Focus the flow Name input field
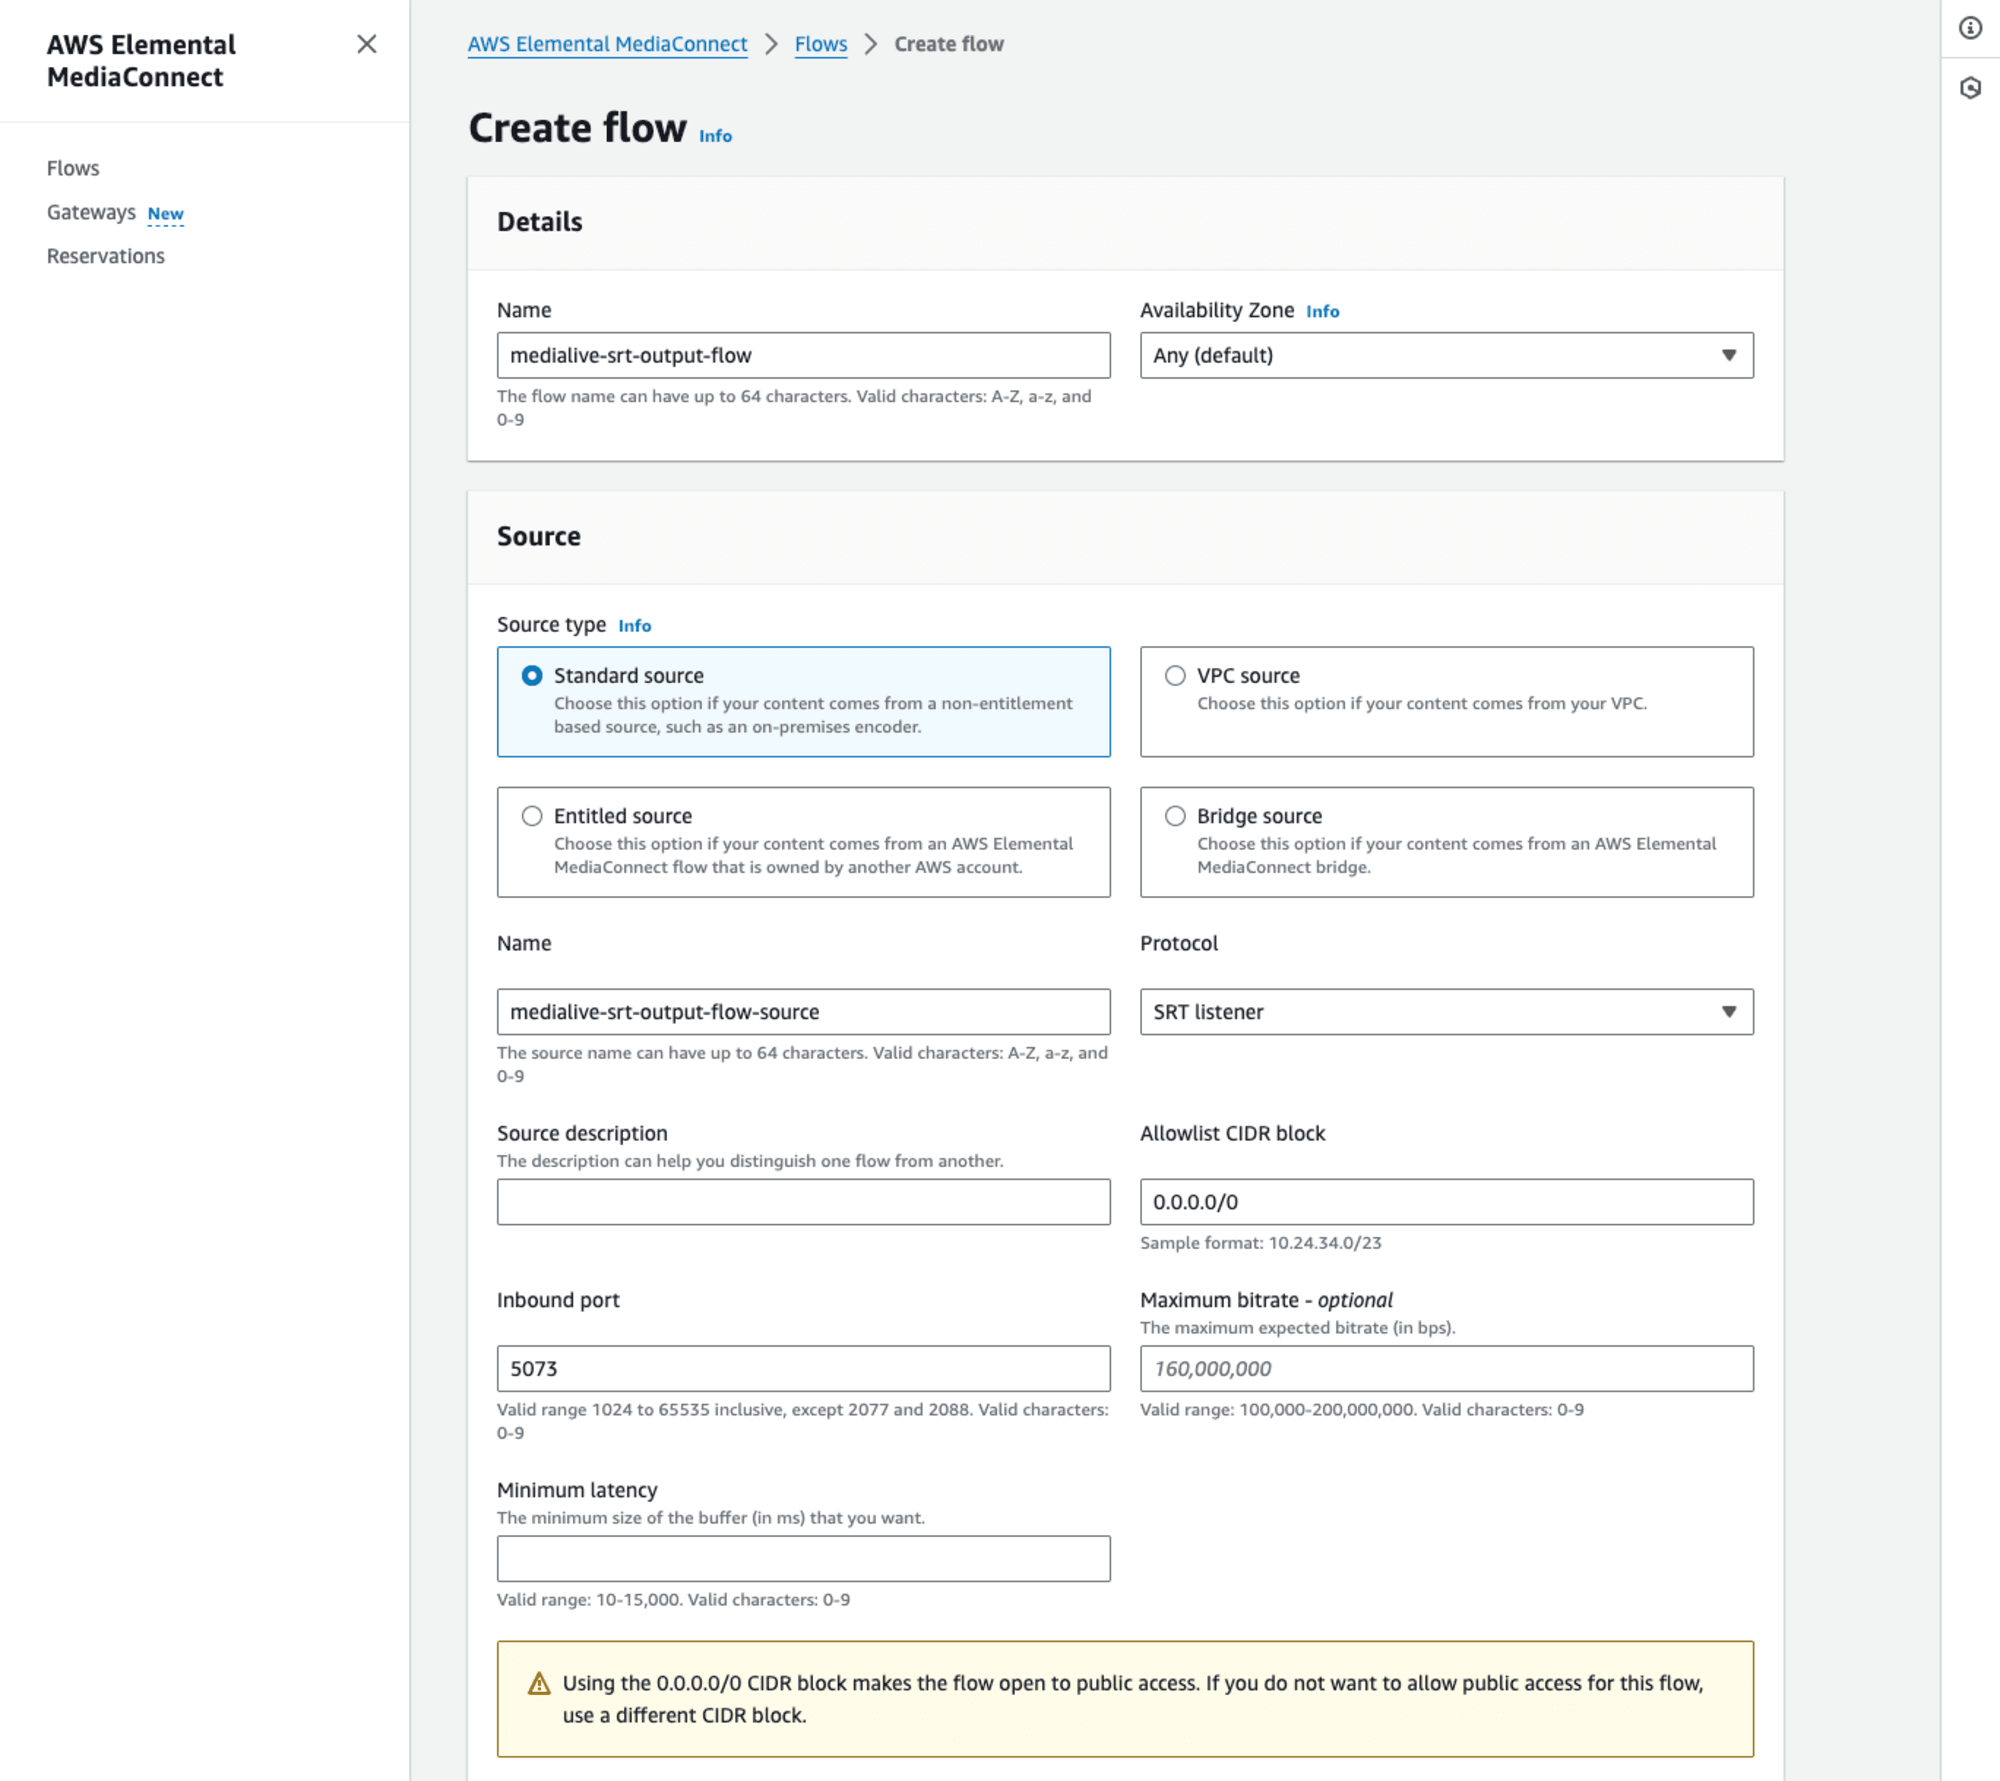Screen dimensions: 2000x1781 click(x=803, y=355)
